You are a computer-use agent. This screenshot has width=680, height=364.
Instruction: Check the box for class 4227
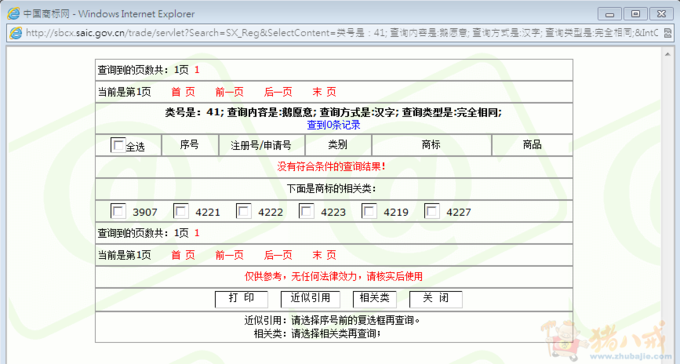point(432,211)
